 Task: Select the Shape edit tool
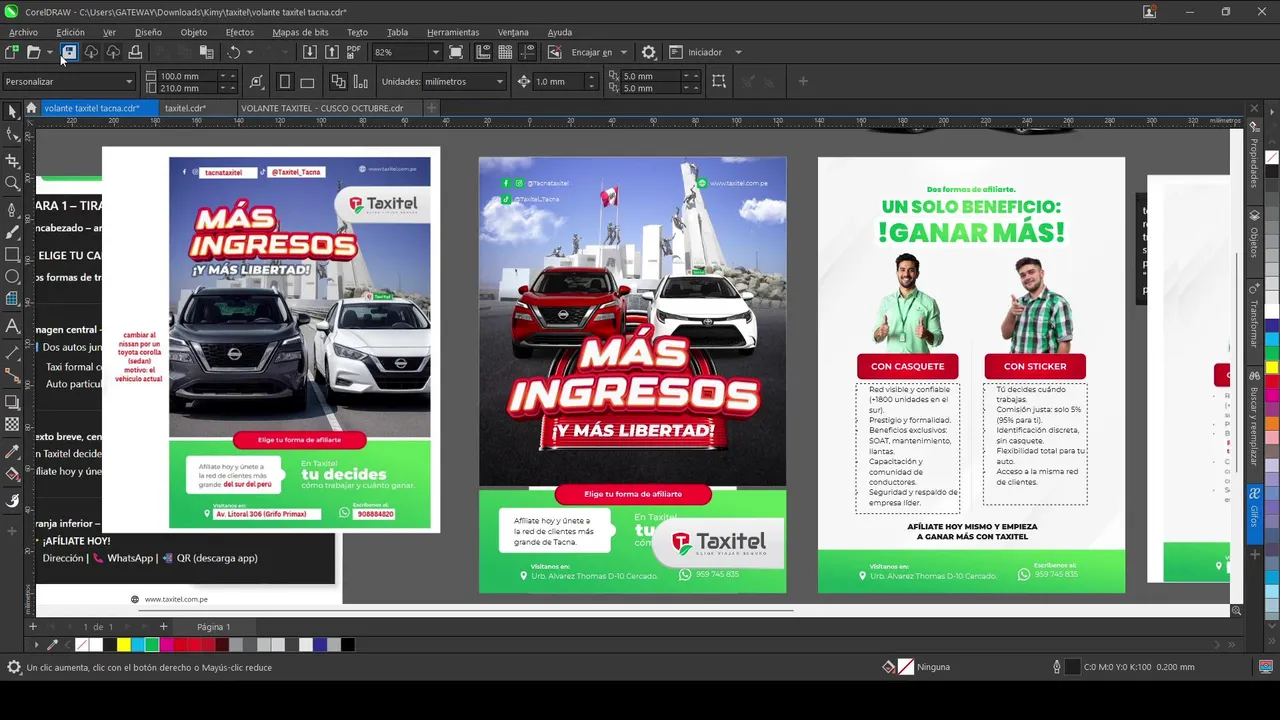click(12, 135)
